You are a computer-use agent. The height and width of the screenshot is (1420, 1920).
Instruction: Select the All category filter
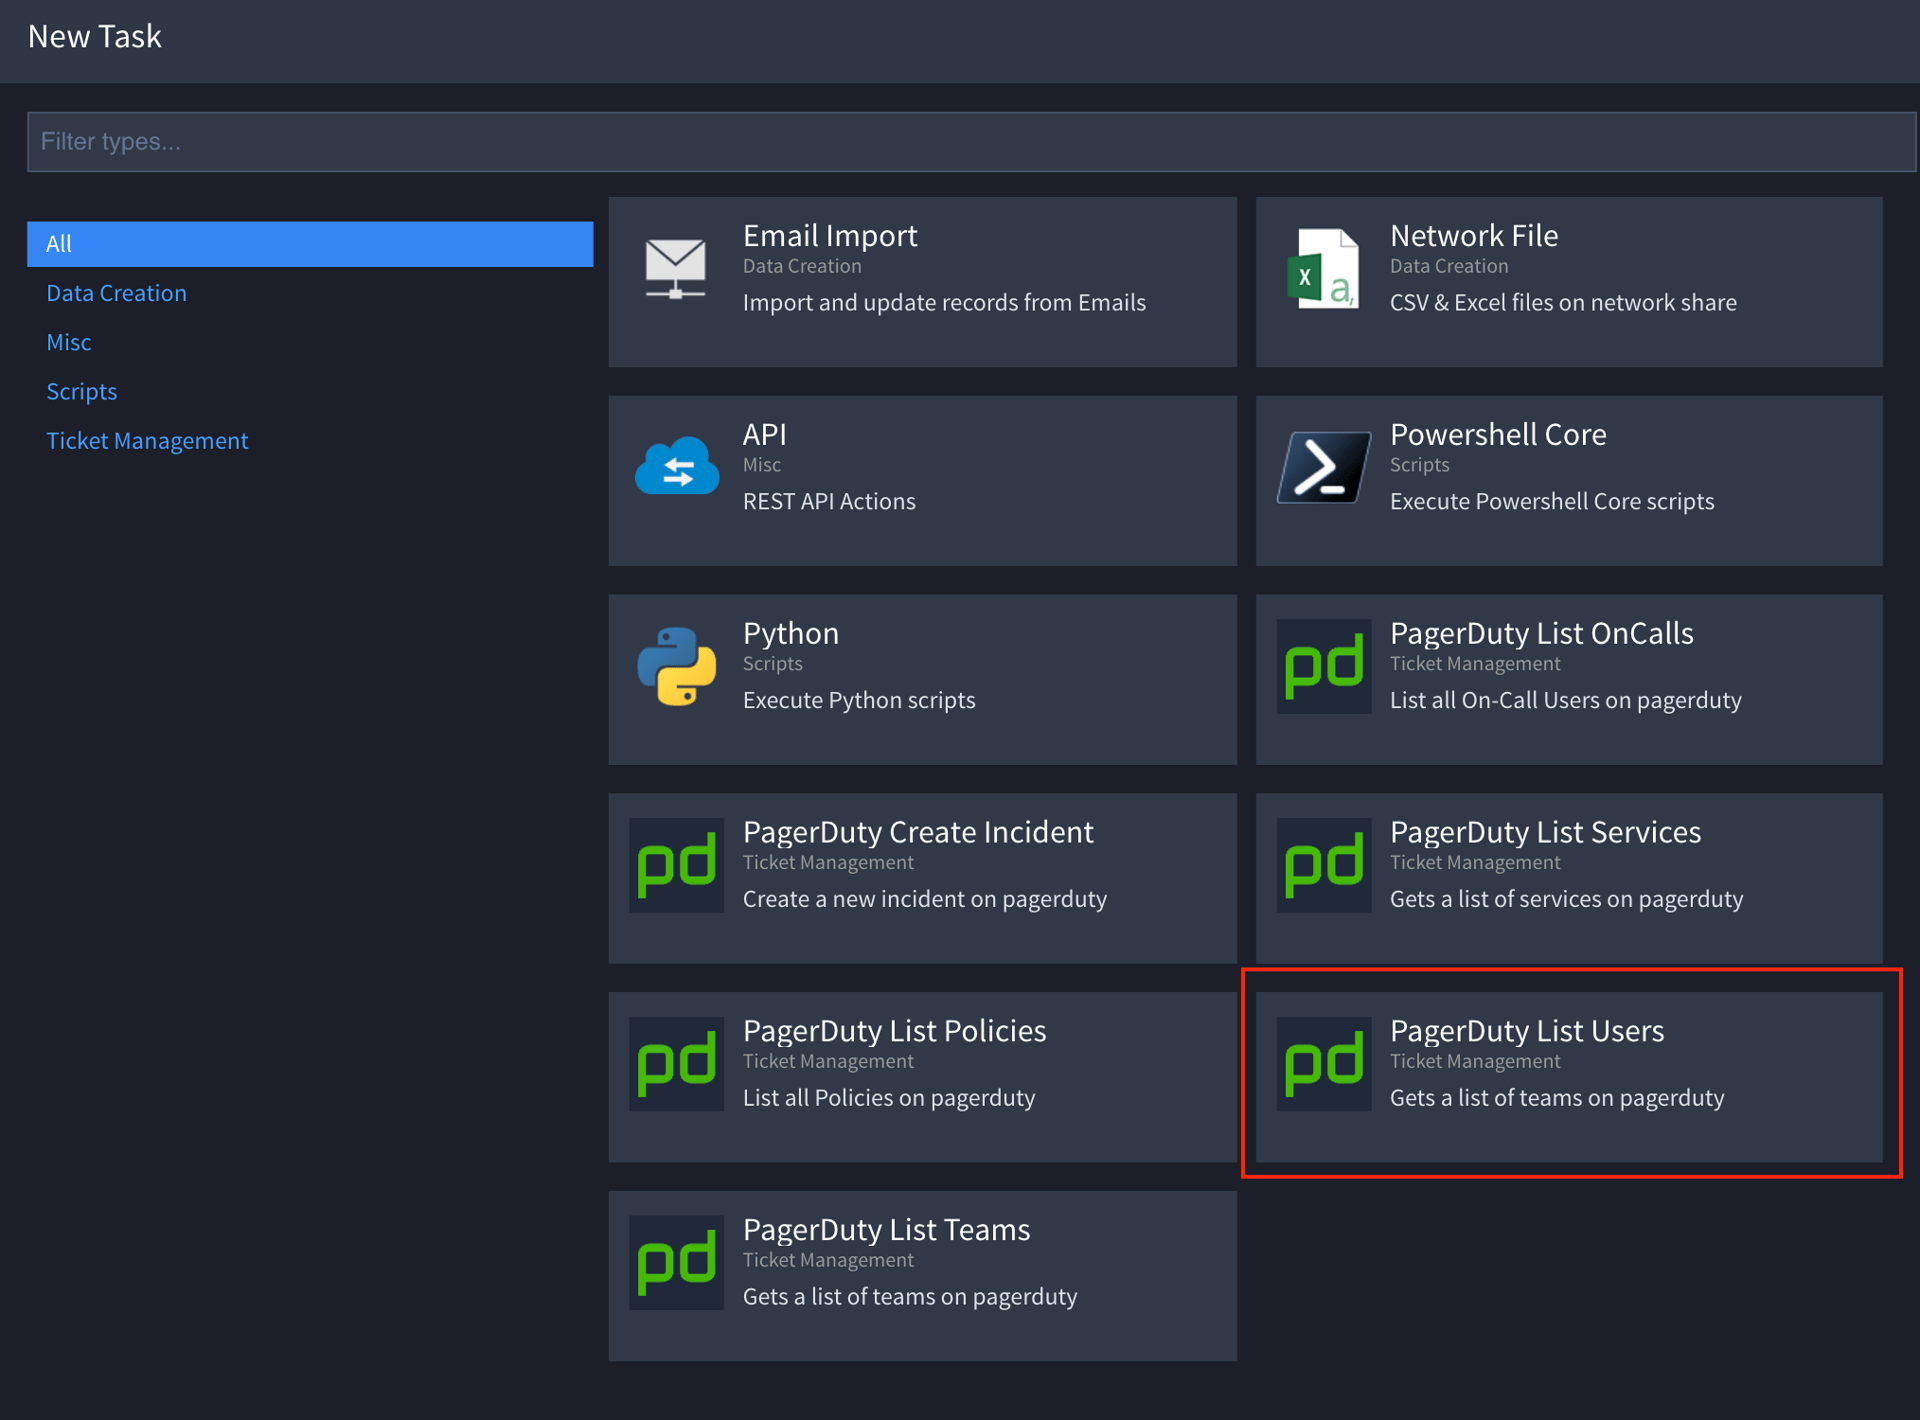point(310,244)
